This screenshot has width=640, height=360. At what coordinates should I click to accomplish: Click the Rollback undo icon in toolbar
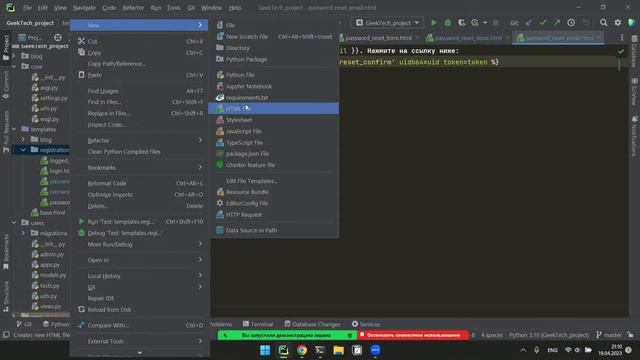(586, 23)
